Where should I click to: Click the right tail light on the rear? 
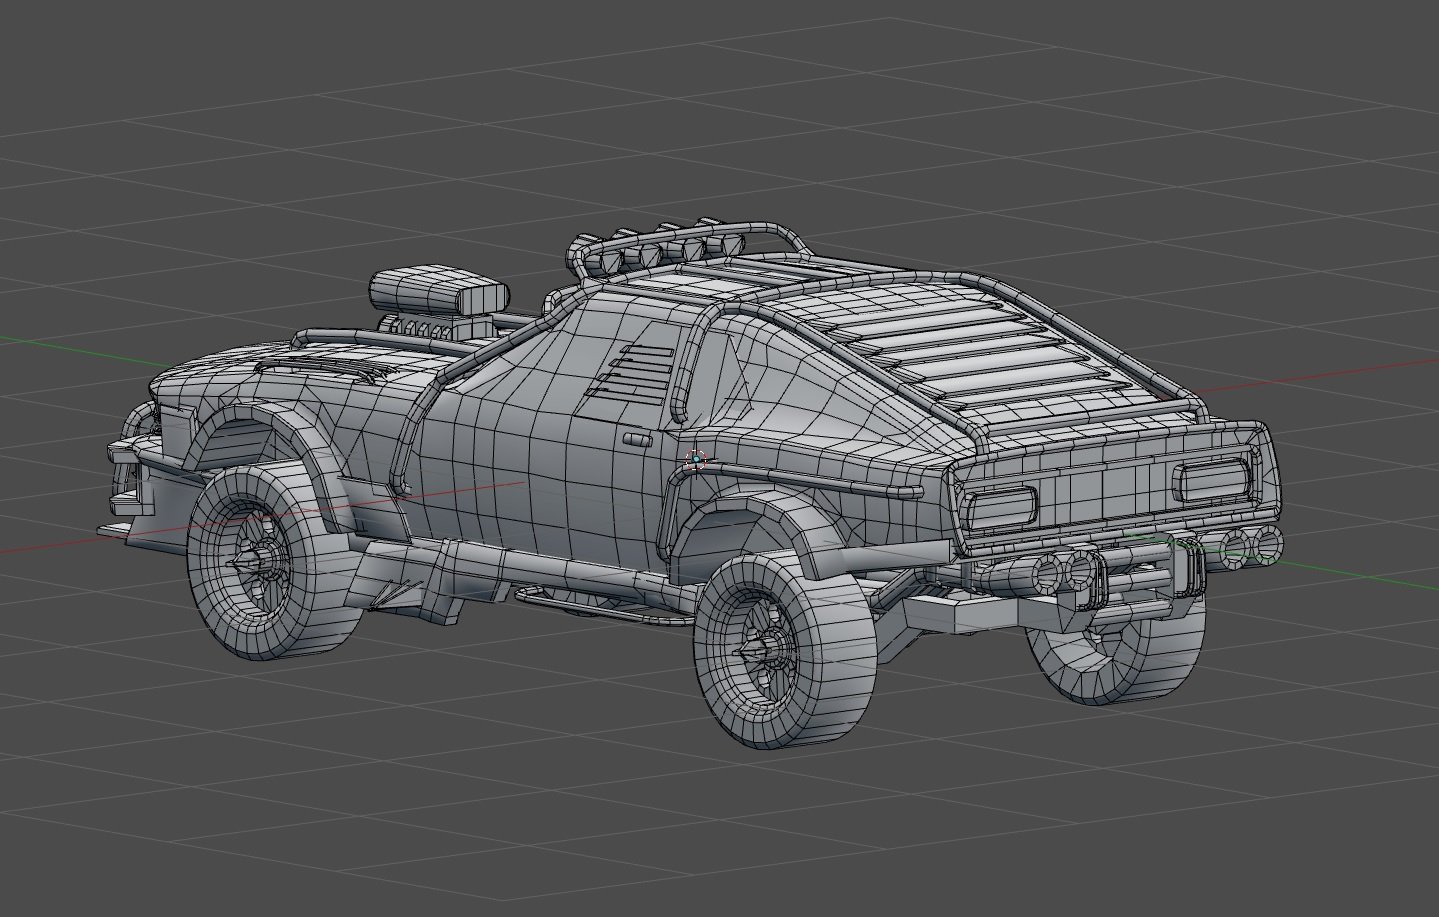click(1212, 479)
